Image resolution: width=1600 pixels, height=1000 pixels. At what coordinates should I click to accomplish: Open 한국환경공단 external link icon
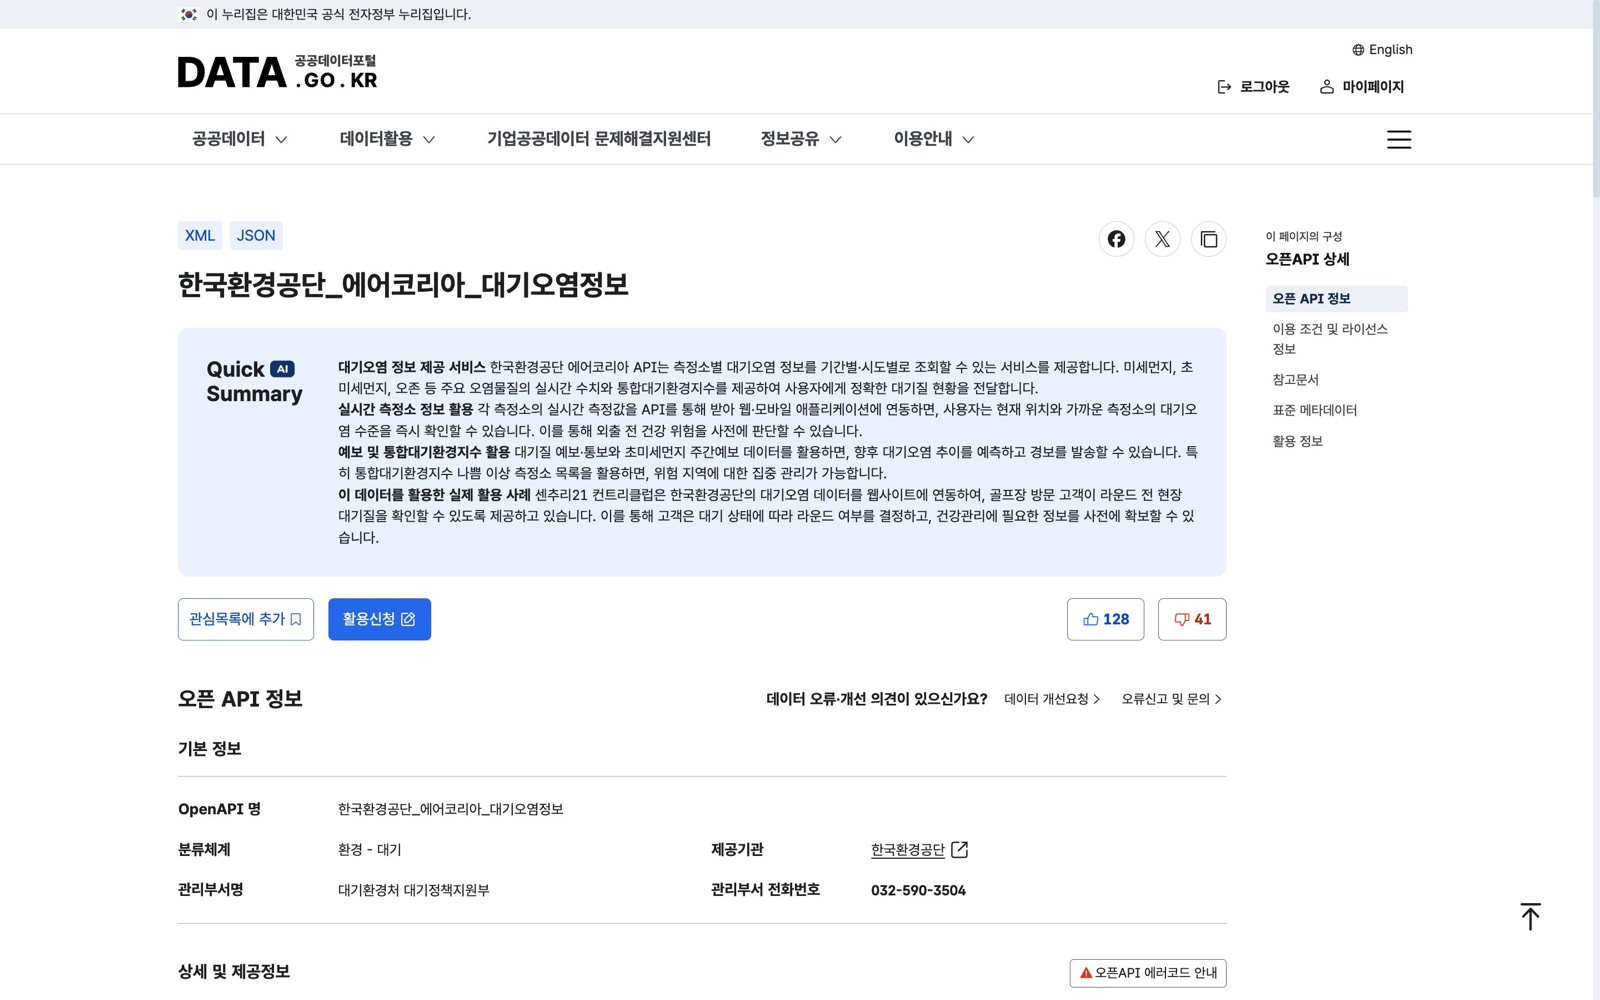(960, 849)
